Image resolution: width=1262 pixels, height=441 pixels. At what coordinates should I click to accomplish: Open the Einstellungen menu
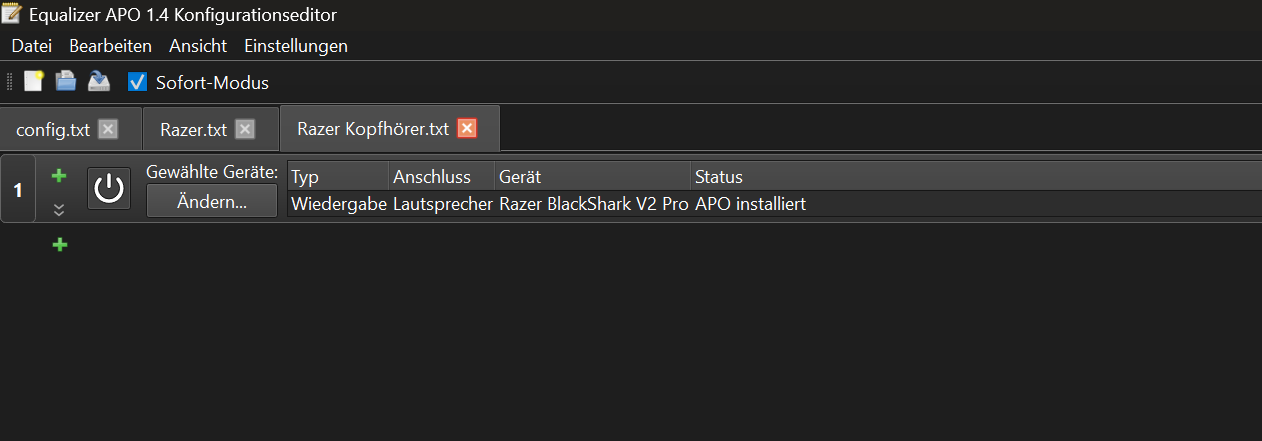[x=296, y=46]
